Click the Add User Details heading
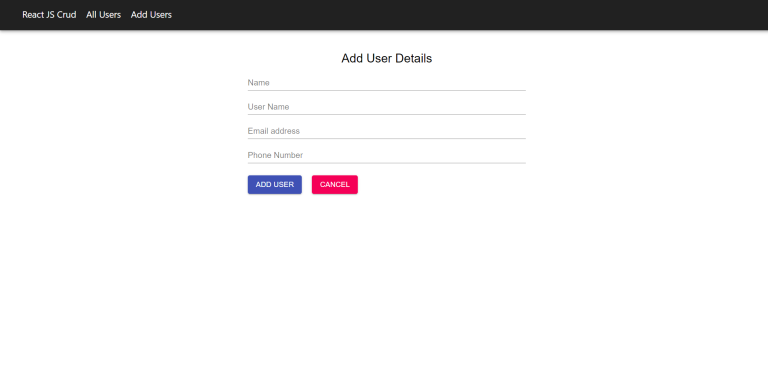768x370 pixels. click(x=386, y=58)
